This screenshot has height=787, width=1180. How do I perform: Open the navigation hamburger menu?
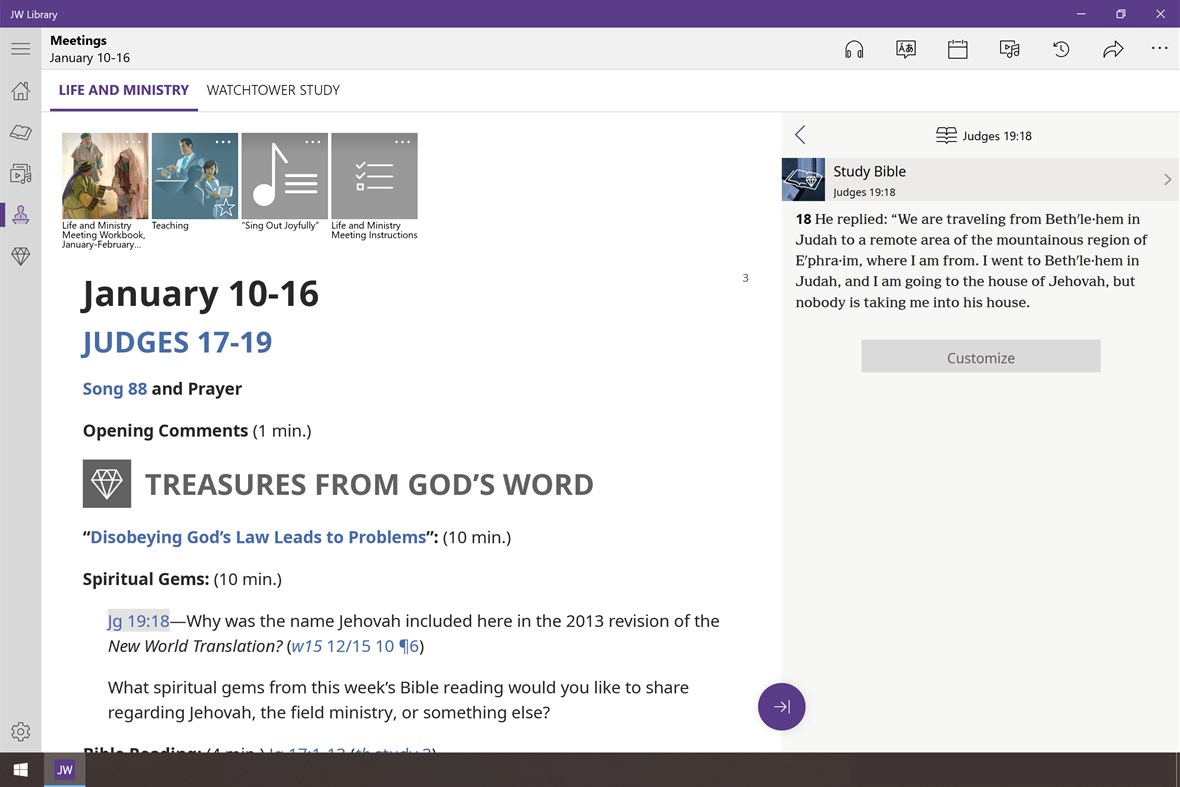pyautogui.click(x=20, y=48)
